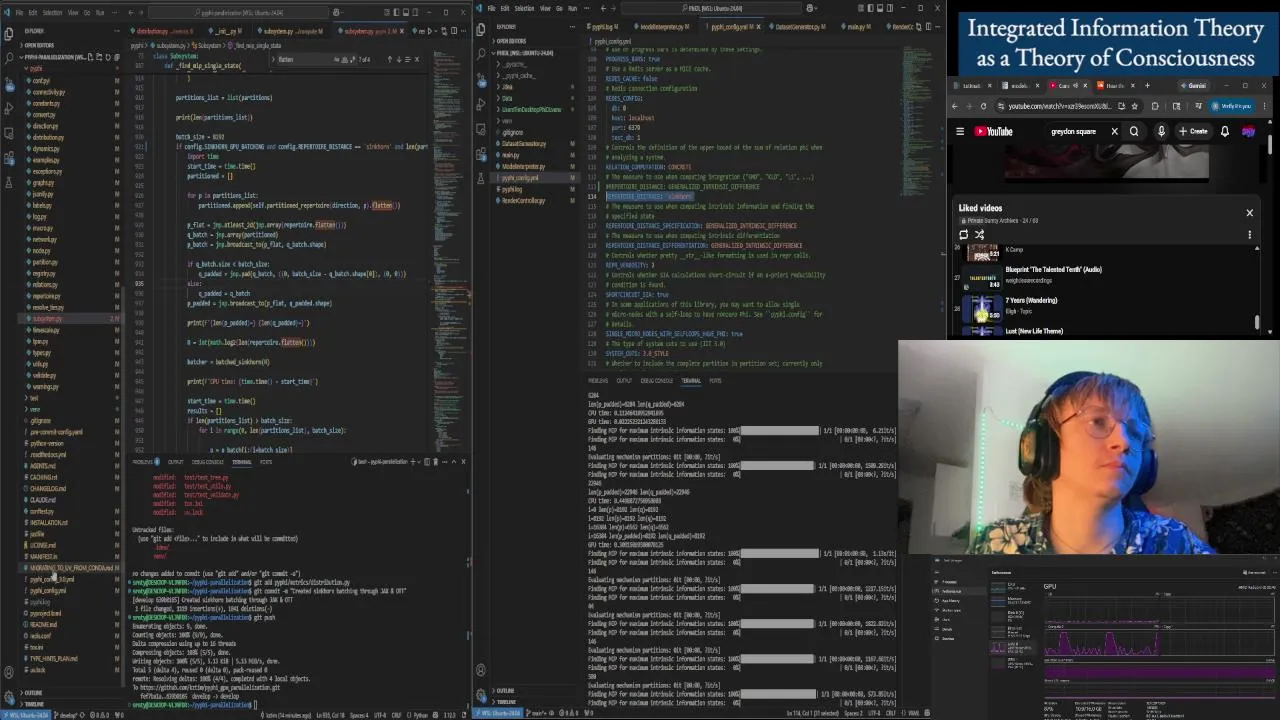
Task: Open YouTube account avatar menu
Action: pyautogui.click(x=1248, y=131)
